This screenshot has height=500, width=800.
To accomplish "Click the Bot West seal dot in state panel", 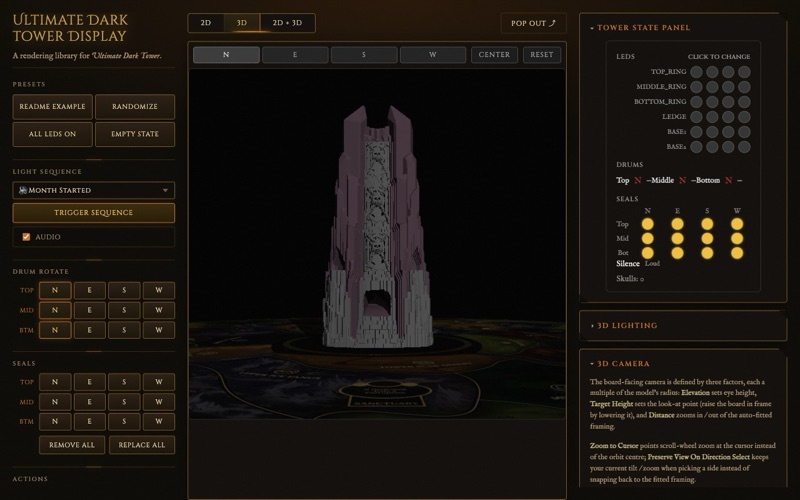I will [x=737, y=253].
